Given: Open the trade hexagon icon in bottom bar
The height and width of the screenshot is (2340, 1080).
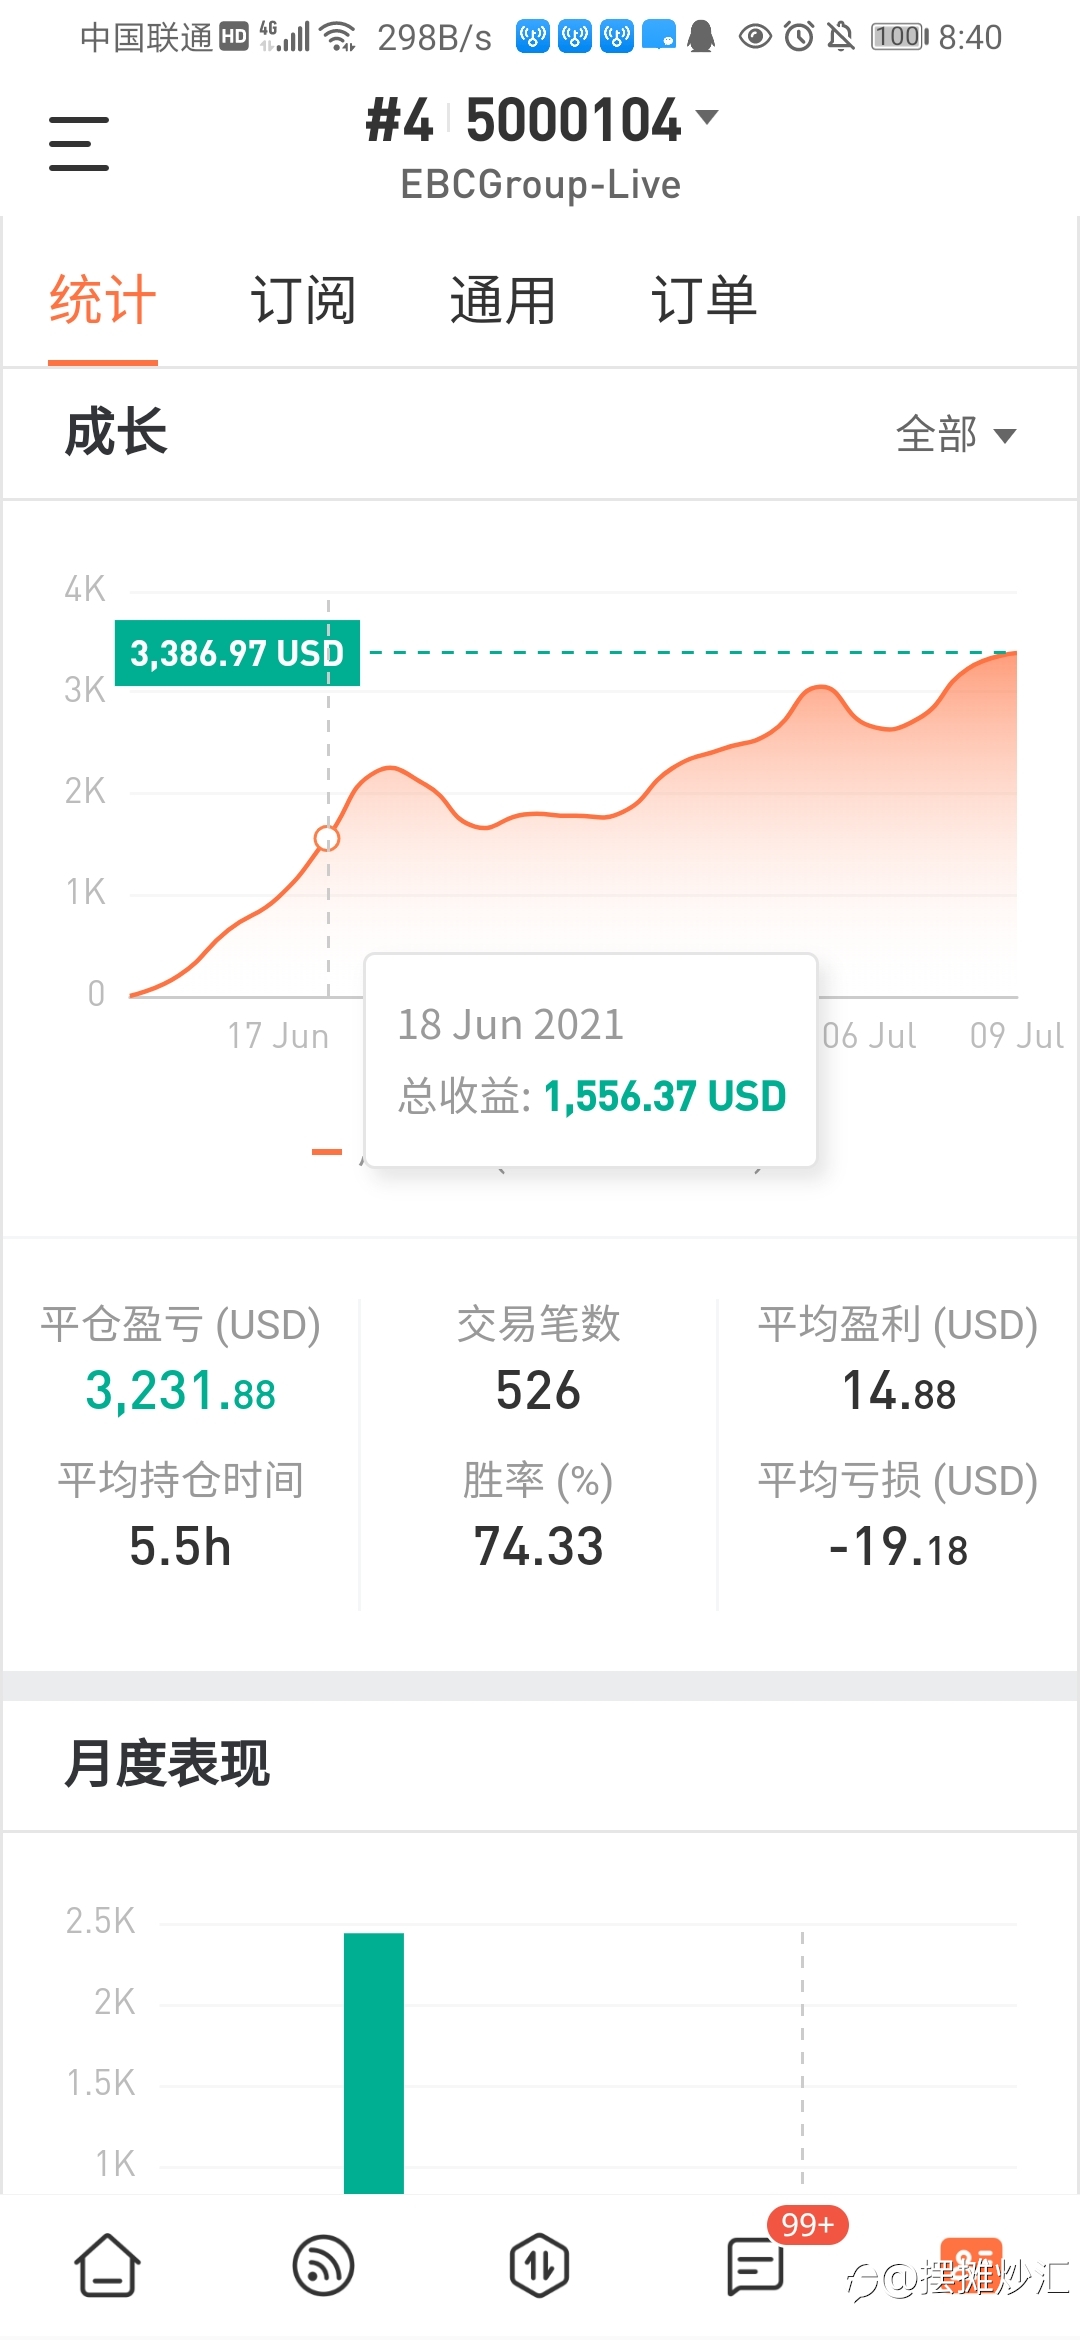Looking at the screenshot, I should (x=539, y=2265).
